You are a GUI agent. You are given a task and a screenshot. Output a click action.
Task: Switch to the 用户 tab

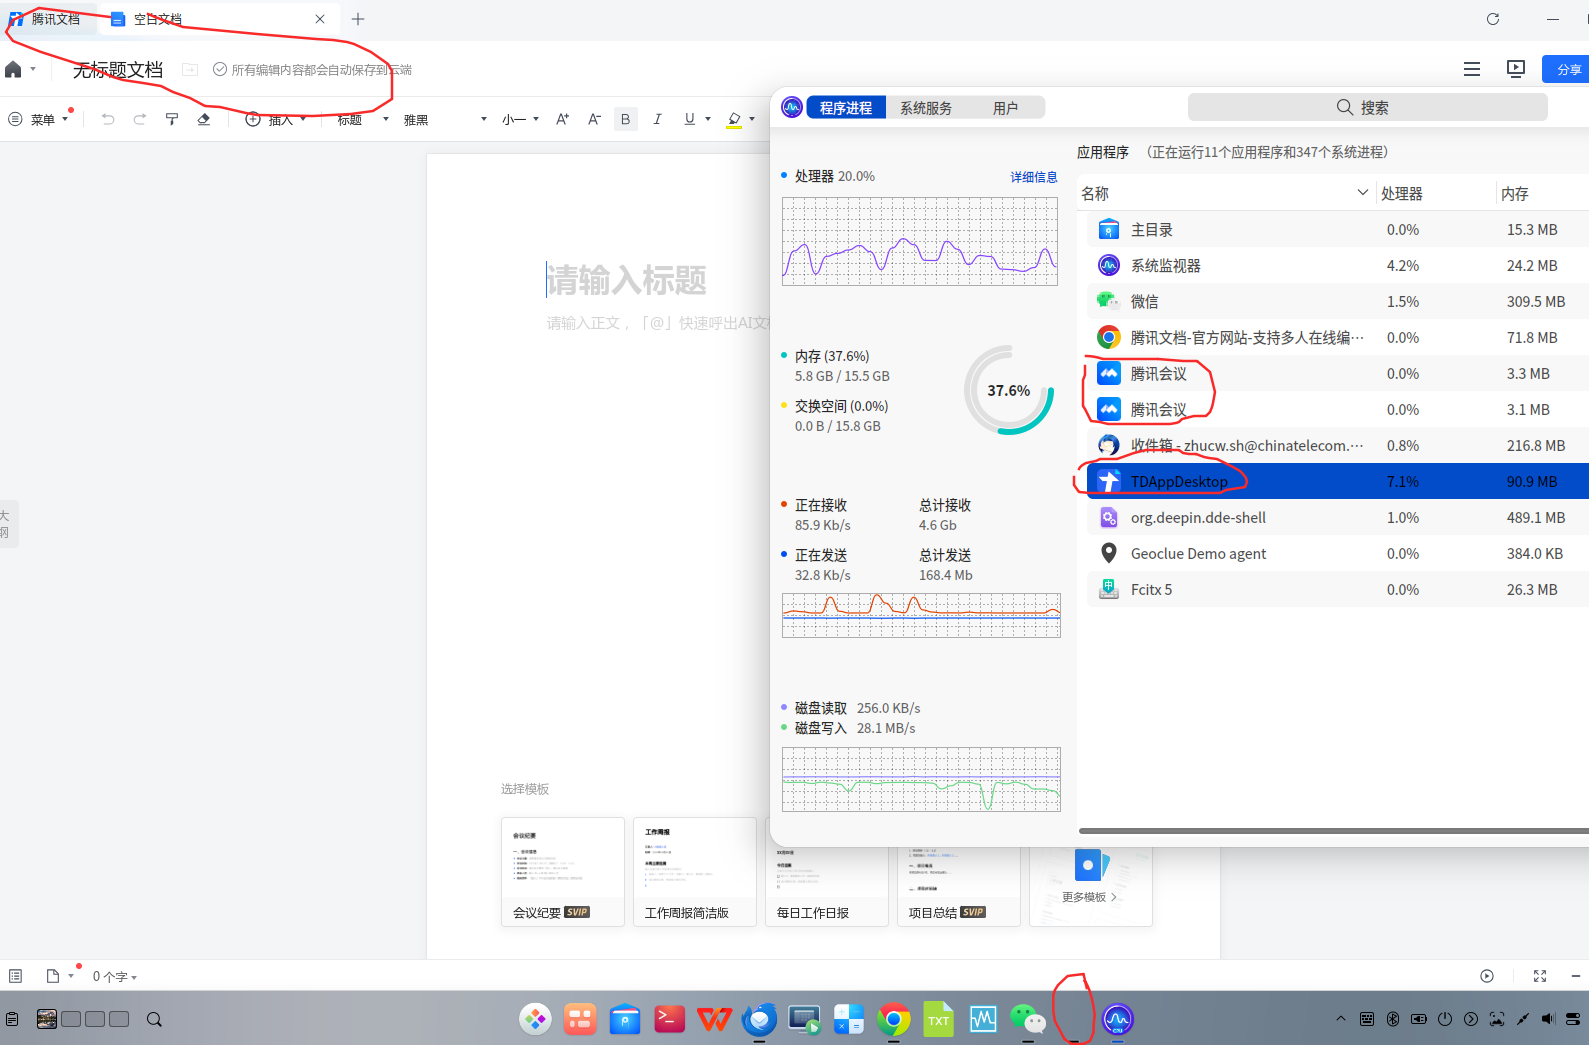(x=1006, y=108)
